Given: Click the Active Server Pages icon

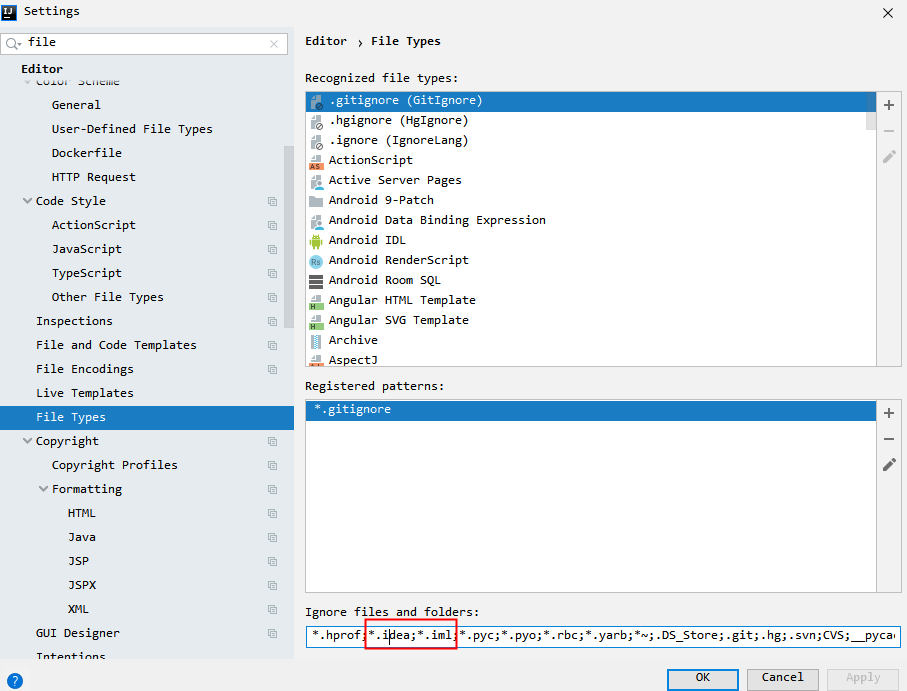Looking at the screenshot, I should (316, 182).
